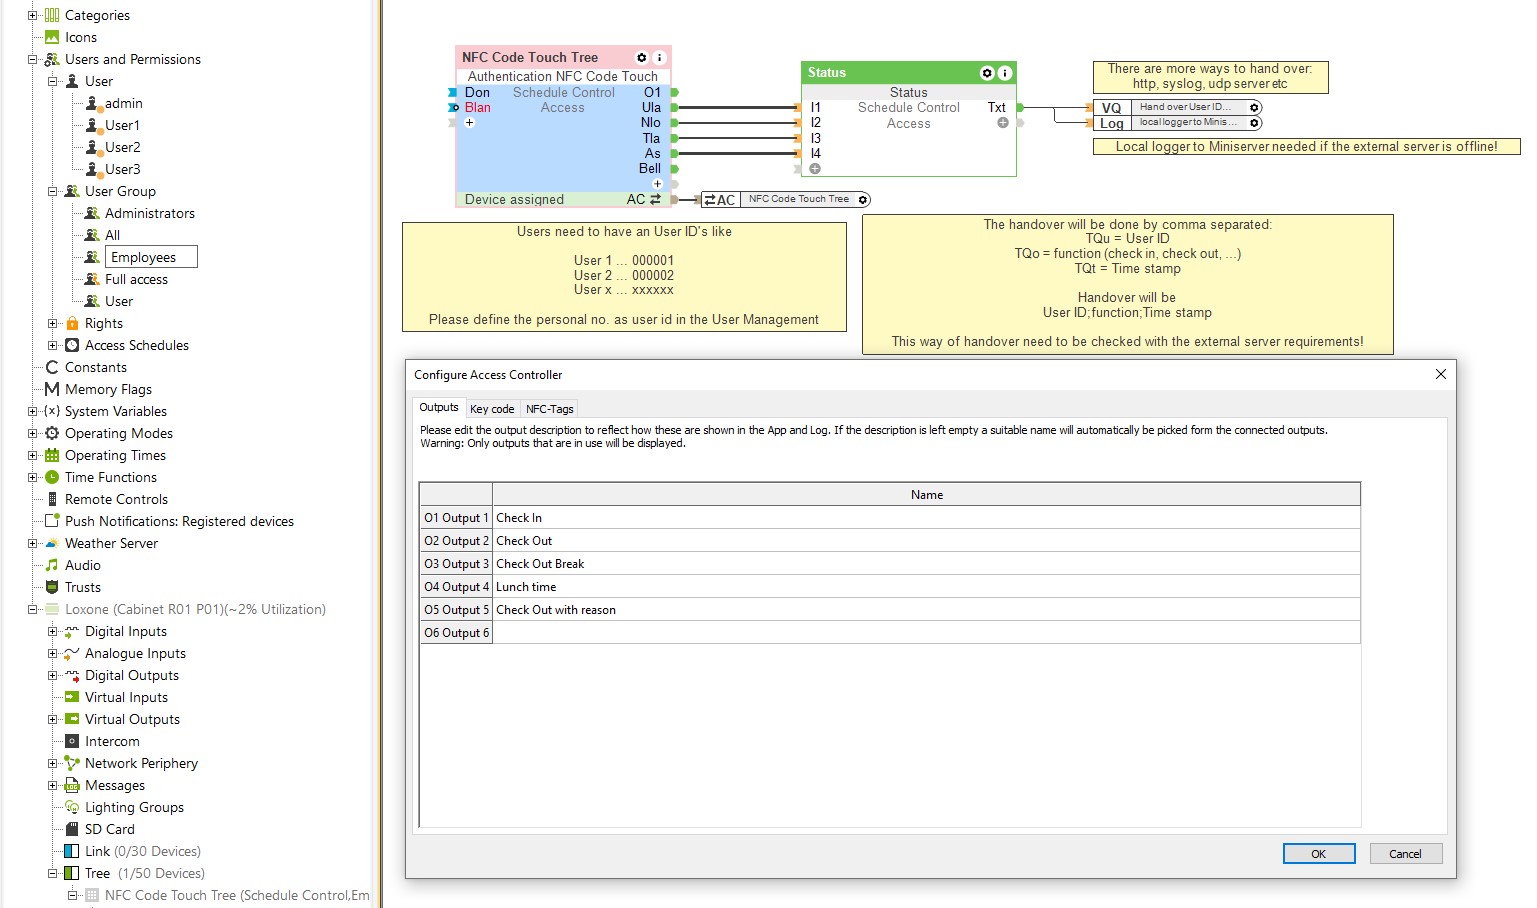The height and width of the screenshot is (908, 1537).
Task: Open gear on local logger Log output
Action: 1254,122
